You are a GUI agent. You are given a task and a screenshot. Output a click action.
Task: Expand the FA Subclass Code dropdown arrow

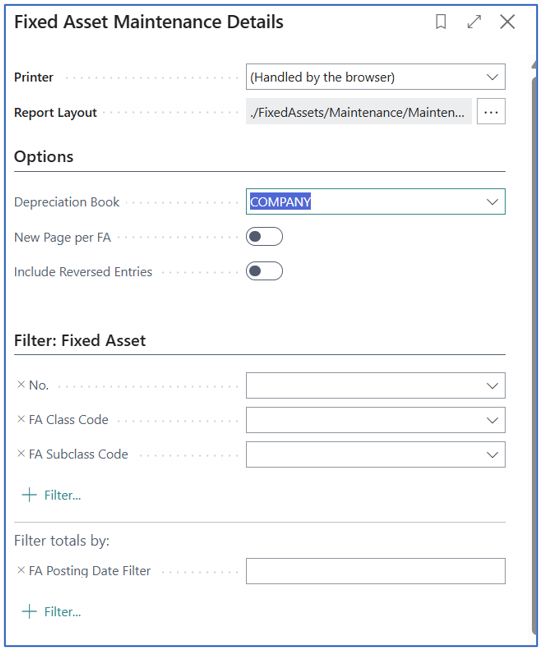pyautogui.click(x=492, y=455)
